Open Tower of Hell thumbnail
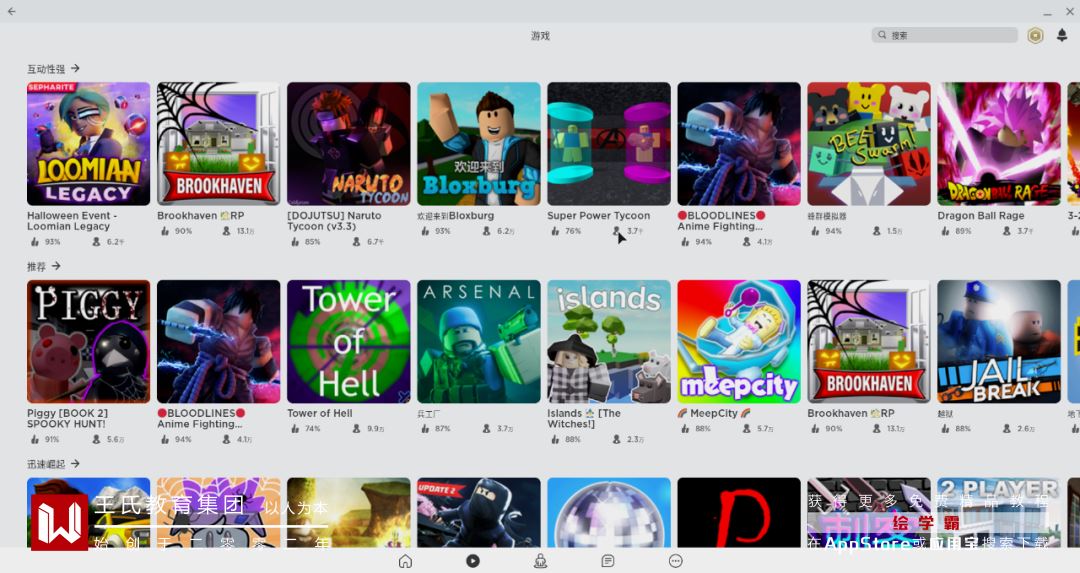The height and width of the screenshot is (573, 1080). [x=349, y=342]
